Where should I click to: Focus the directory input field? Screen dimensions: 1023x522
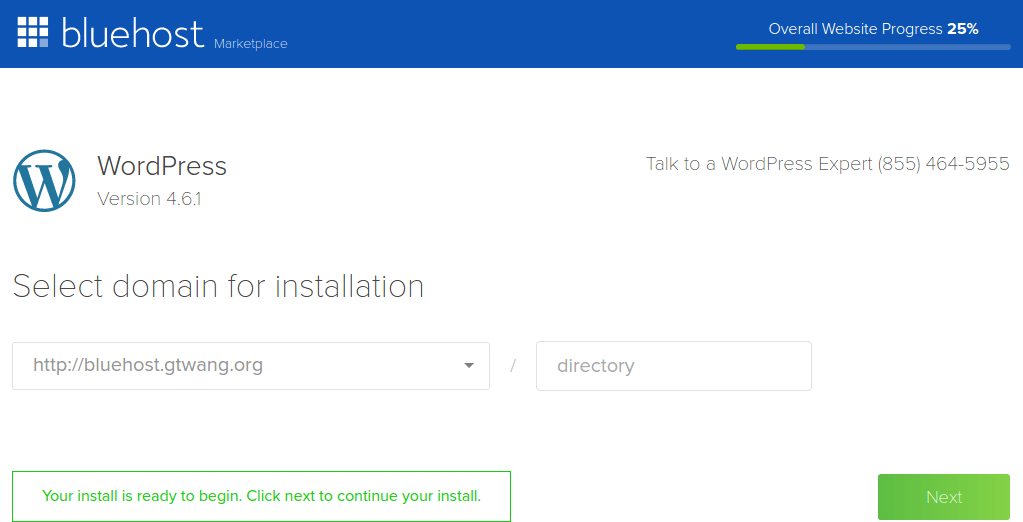[x=673, y=366]
